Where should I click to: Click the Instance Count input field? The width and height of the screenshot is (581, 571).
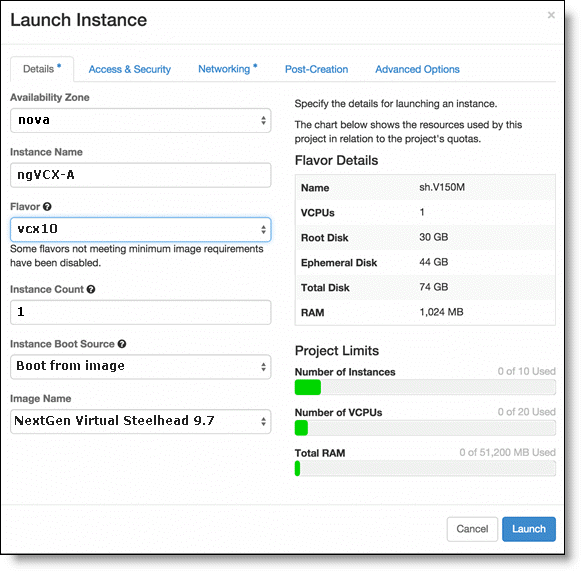point(140,312)
